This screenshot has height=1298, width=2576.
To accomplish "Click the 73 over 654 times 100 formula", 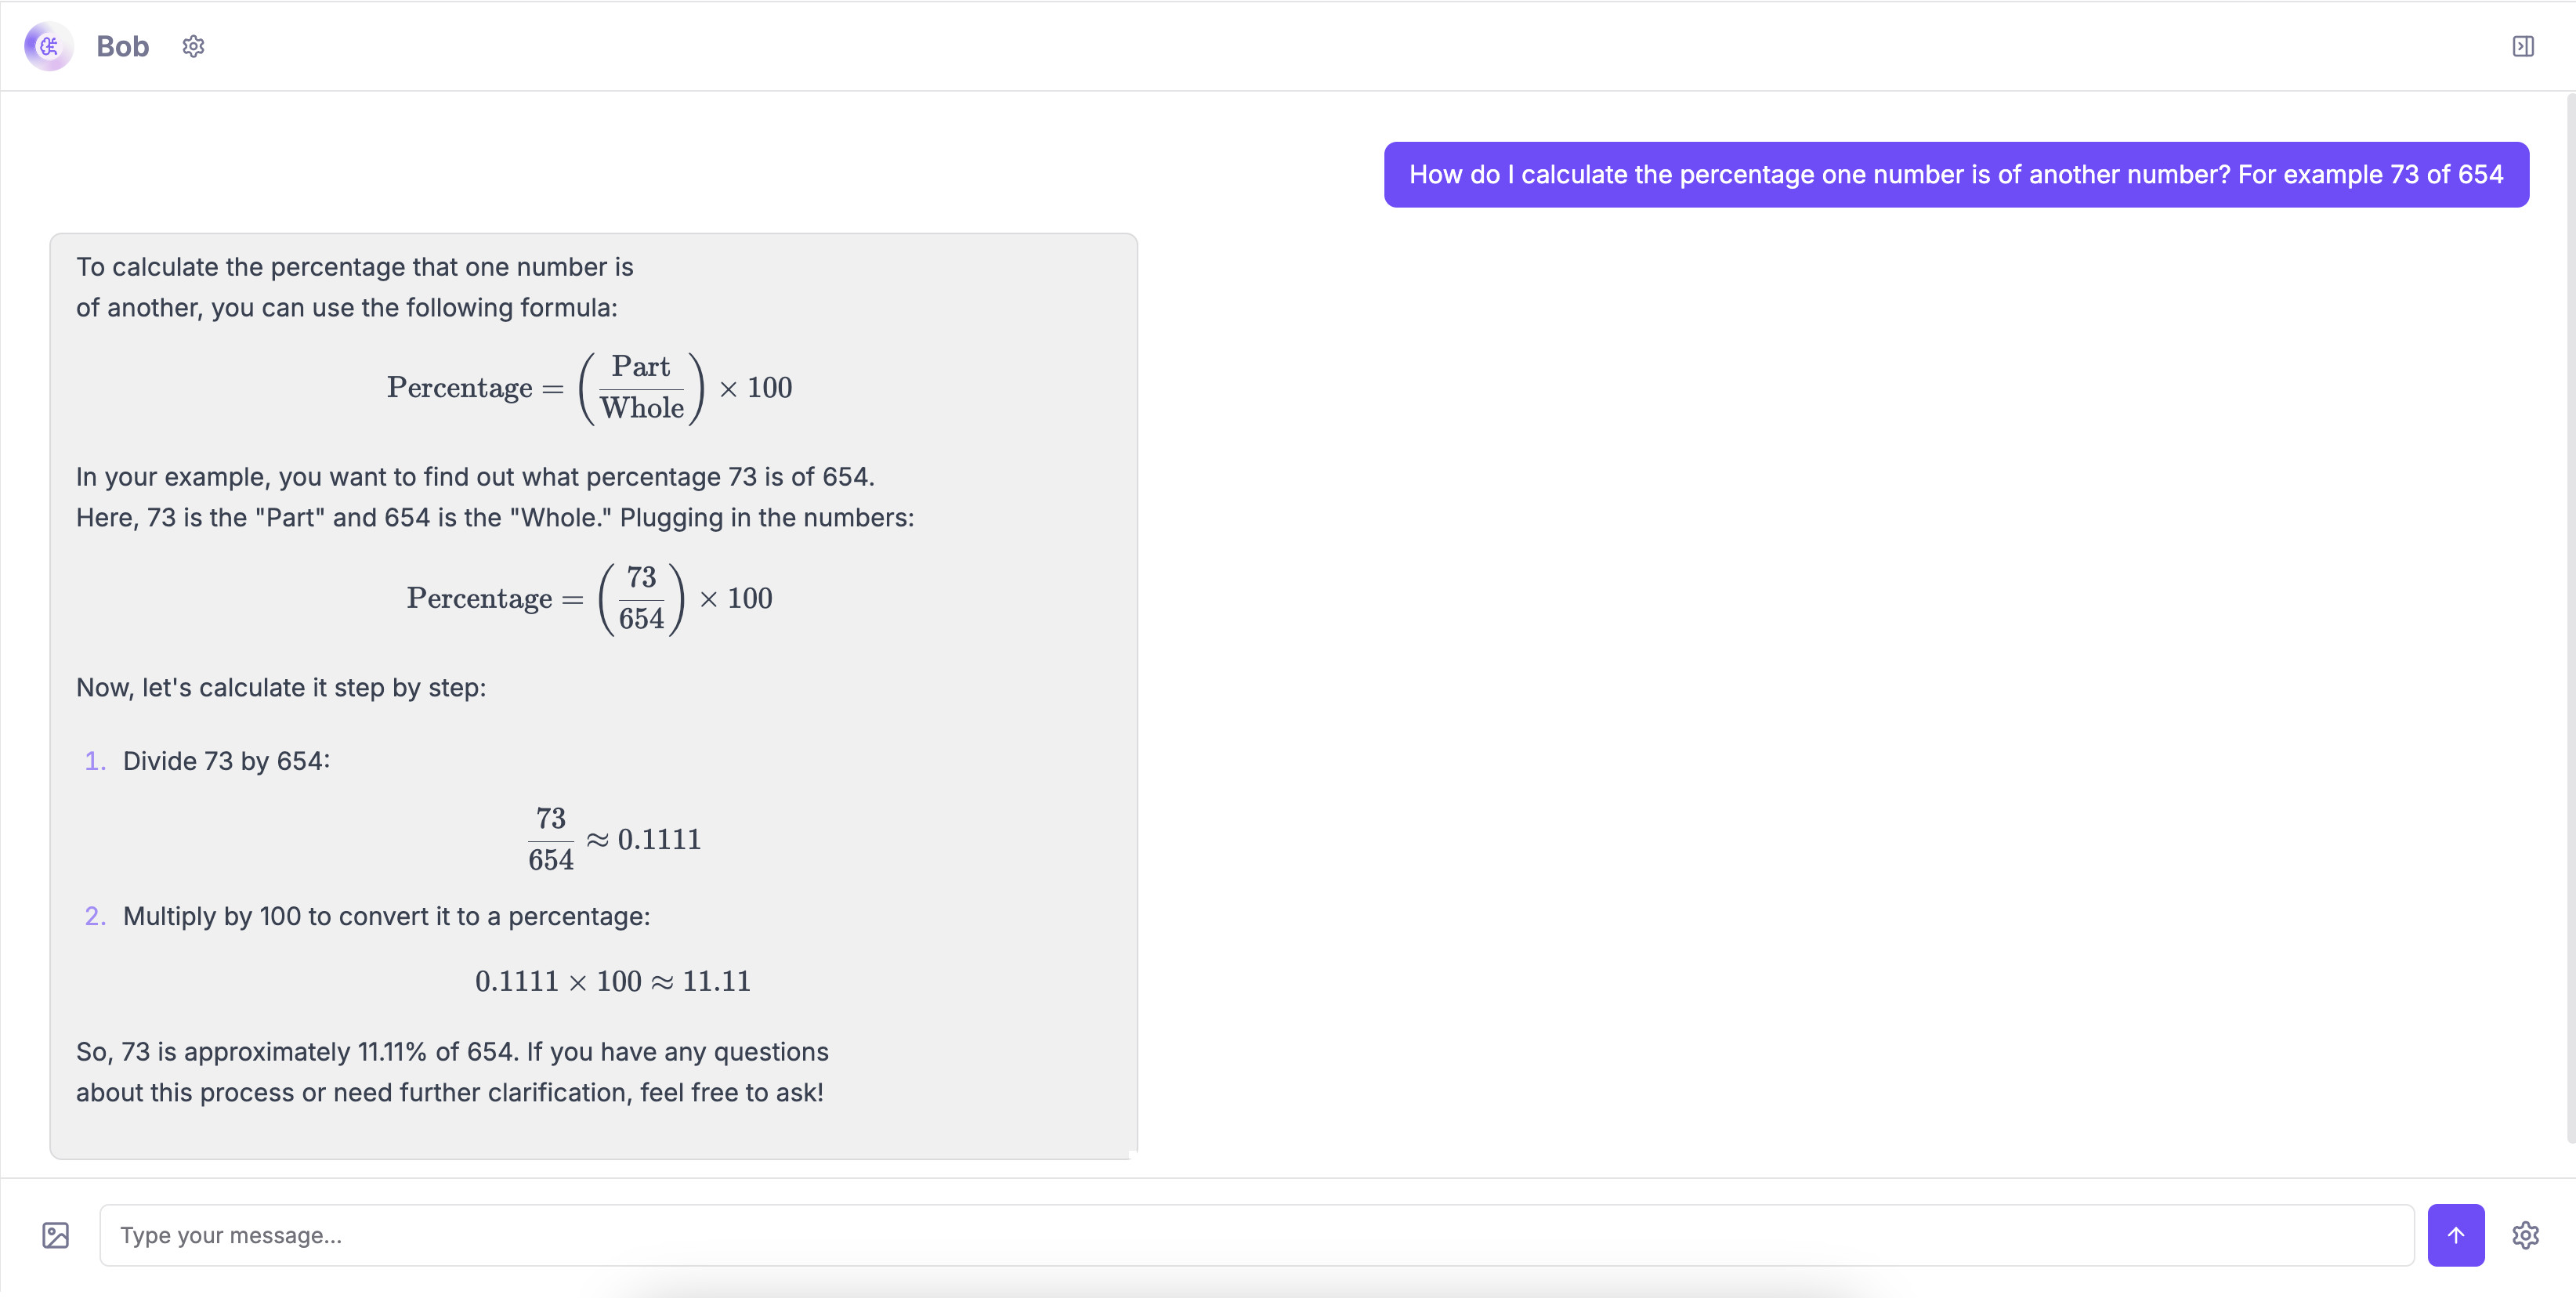I will pos(590,598).
